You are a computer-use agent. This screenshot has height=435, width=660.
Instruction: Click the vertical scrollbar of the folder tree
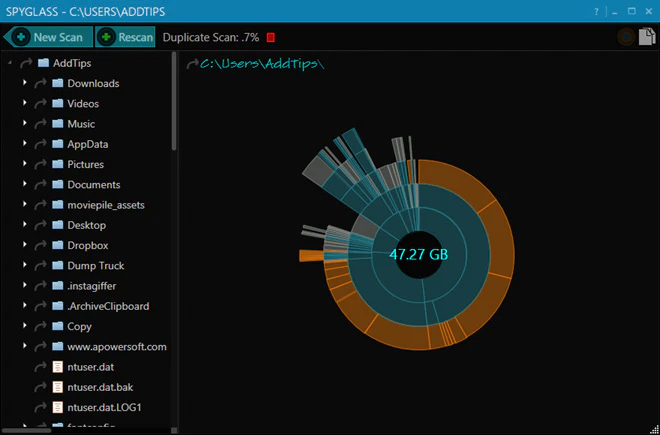174,101
